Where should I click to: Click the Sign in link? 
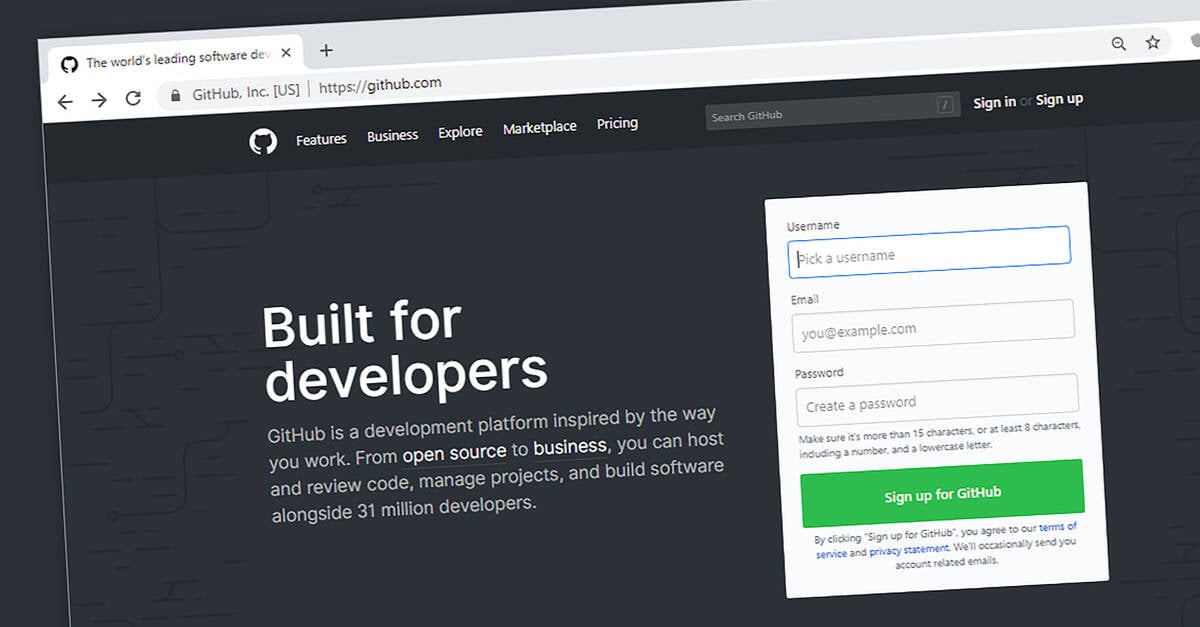tap(994, 102)
